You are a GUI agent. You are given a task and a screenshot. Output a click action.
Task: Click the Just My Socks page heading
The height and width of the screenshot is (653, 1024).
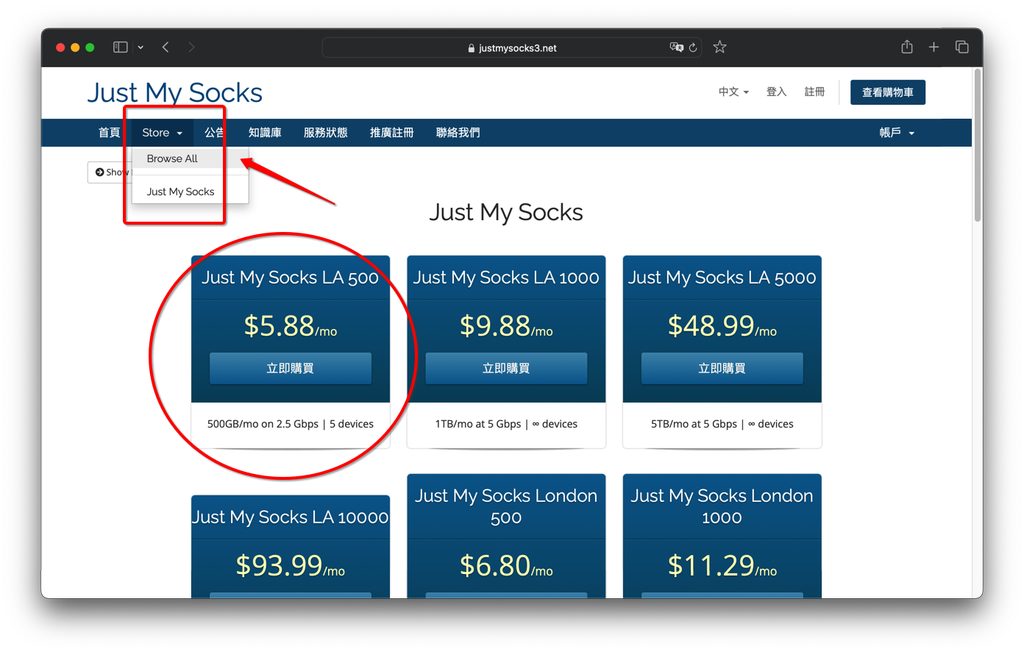(x=506, y=212)
